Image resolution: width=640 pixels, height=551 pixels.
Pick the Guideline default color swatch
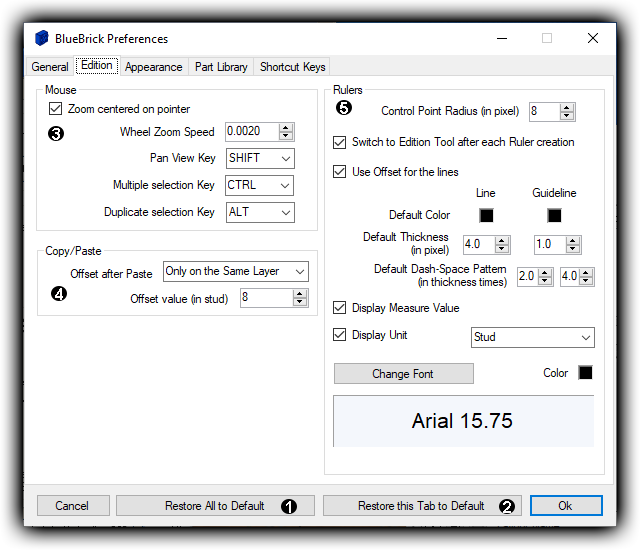(554, 215)
